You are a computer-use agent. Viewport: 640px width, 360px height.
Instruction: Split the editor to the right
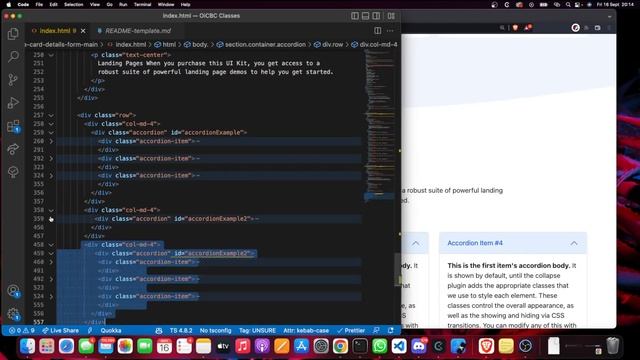click(378, 31)
